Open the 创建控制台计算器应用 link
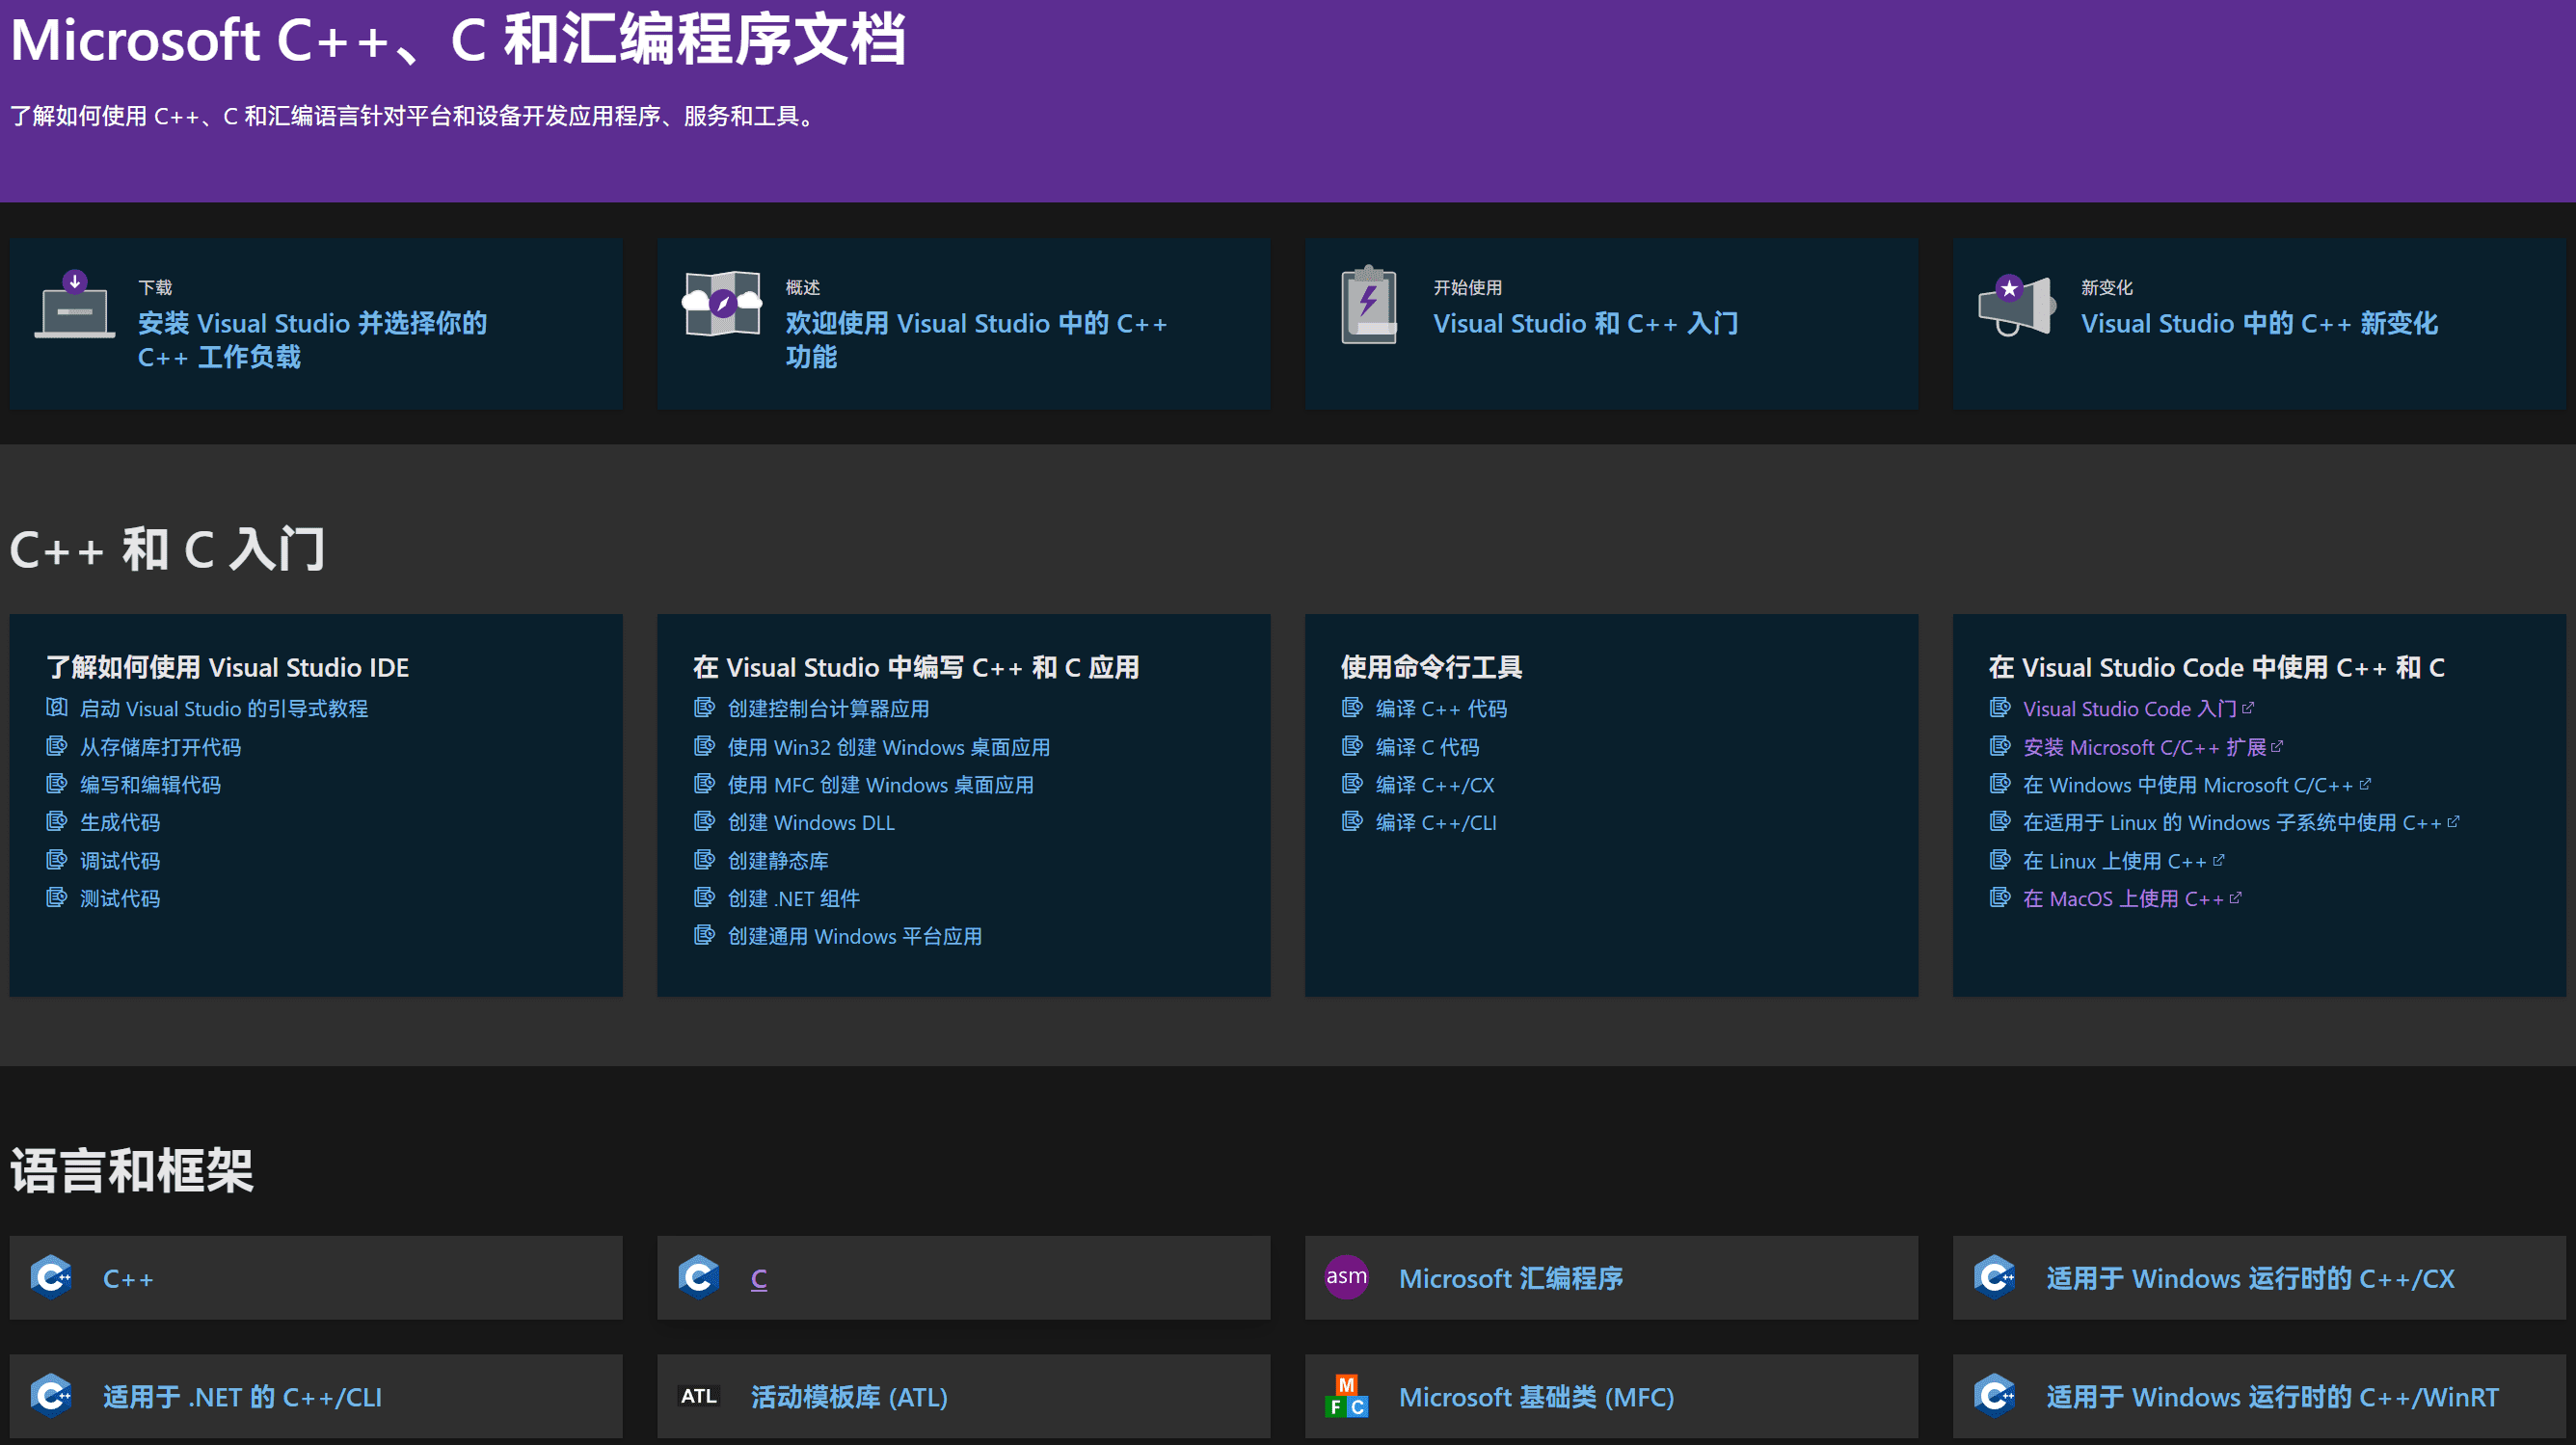2576x1445 pixels. click(x=828, y=709)
